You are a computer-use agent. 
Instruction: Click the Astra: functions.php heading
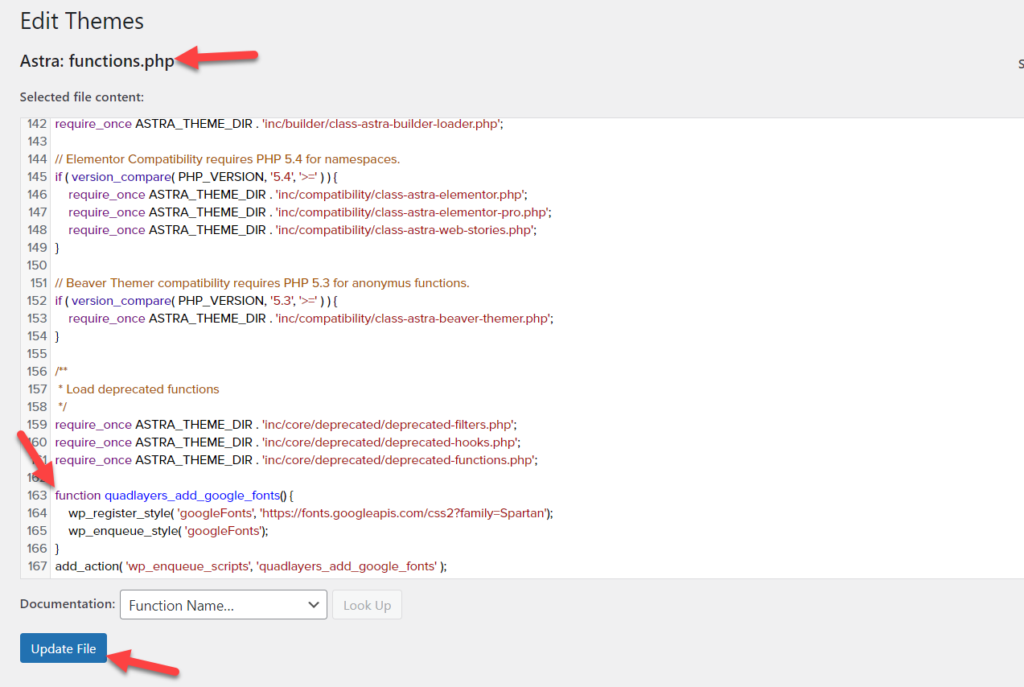click(97, 61)
